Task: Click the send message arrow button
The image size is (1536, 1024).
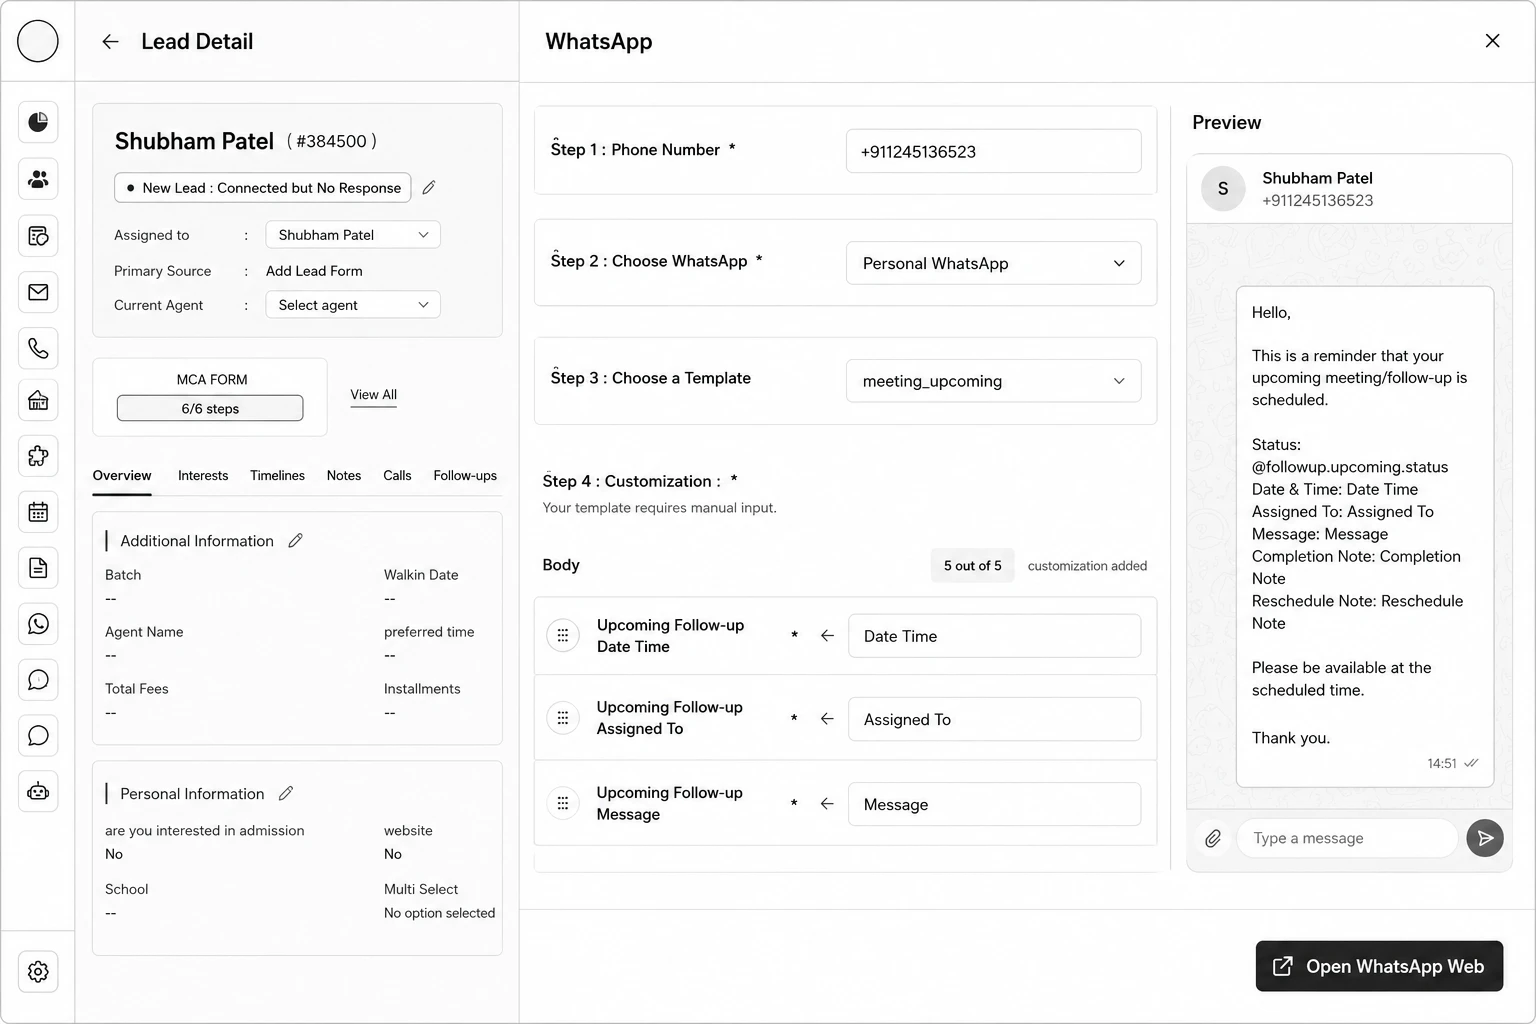Action: pos(1485,838)
